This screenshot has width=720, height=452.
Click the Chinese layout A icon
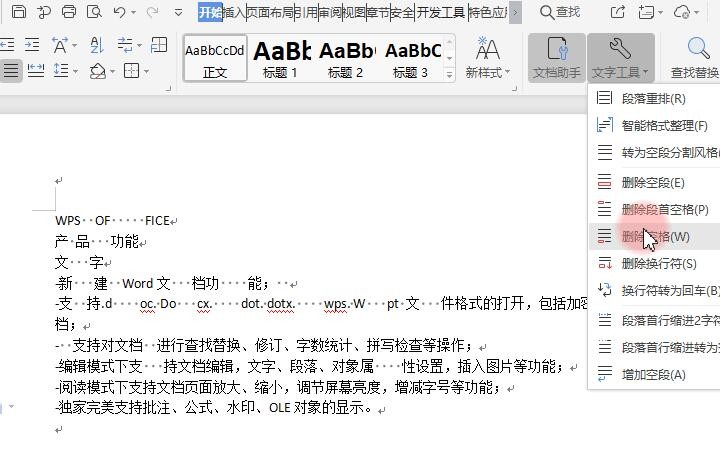pos(60,45)
